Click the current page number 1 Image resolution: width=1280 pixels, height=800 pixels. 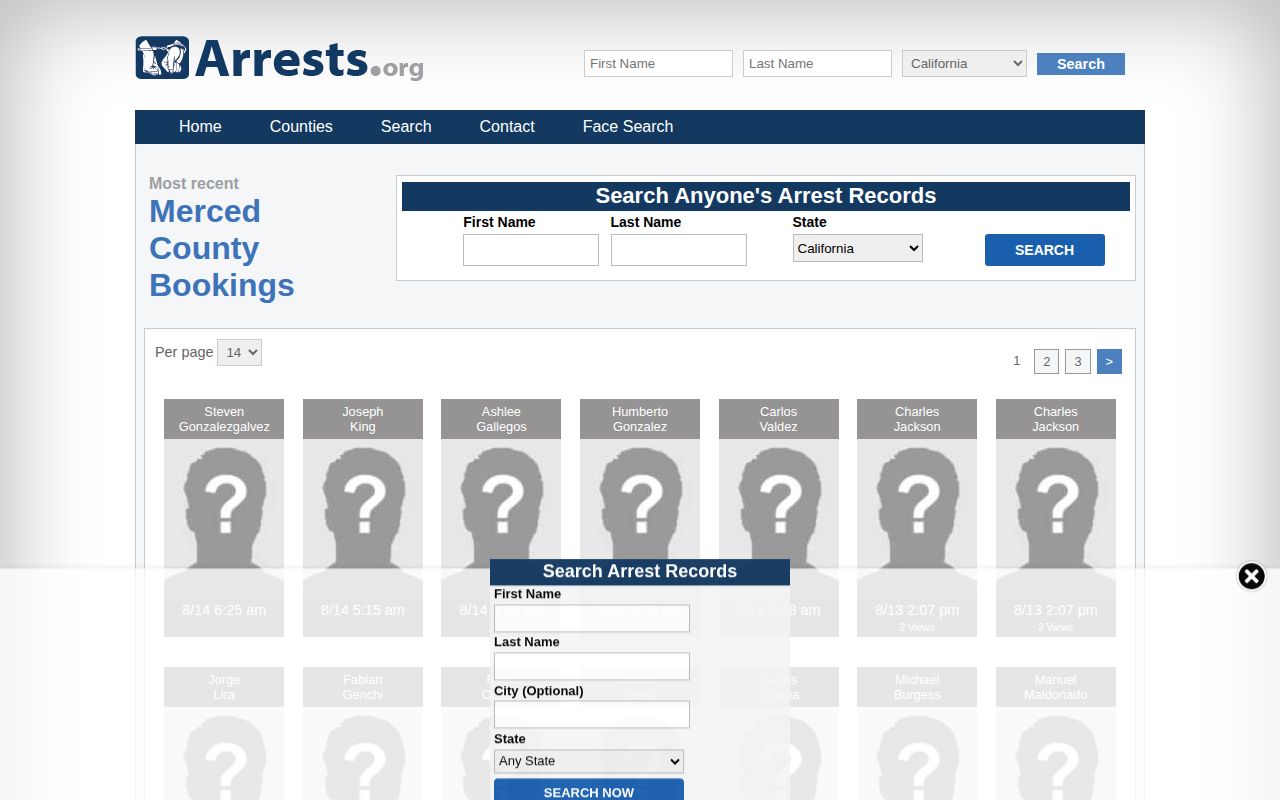click(x=1017, y=361)
